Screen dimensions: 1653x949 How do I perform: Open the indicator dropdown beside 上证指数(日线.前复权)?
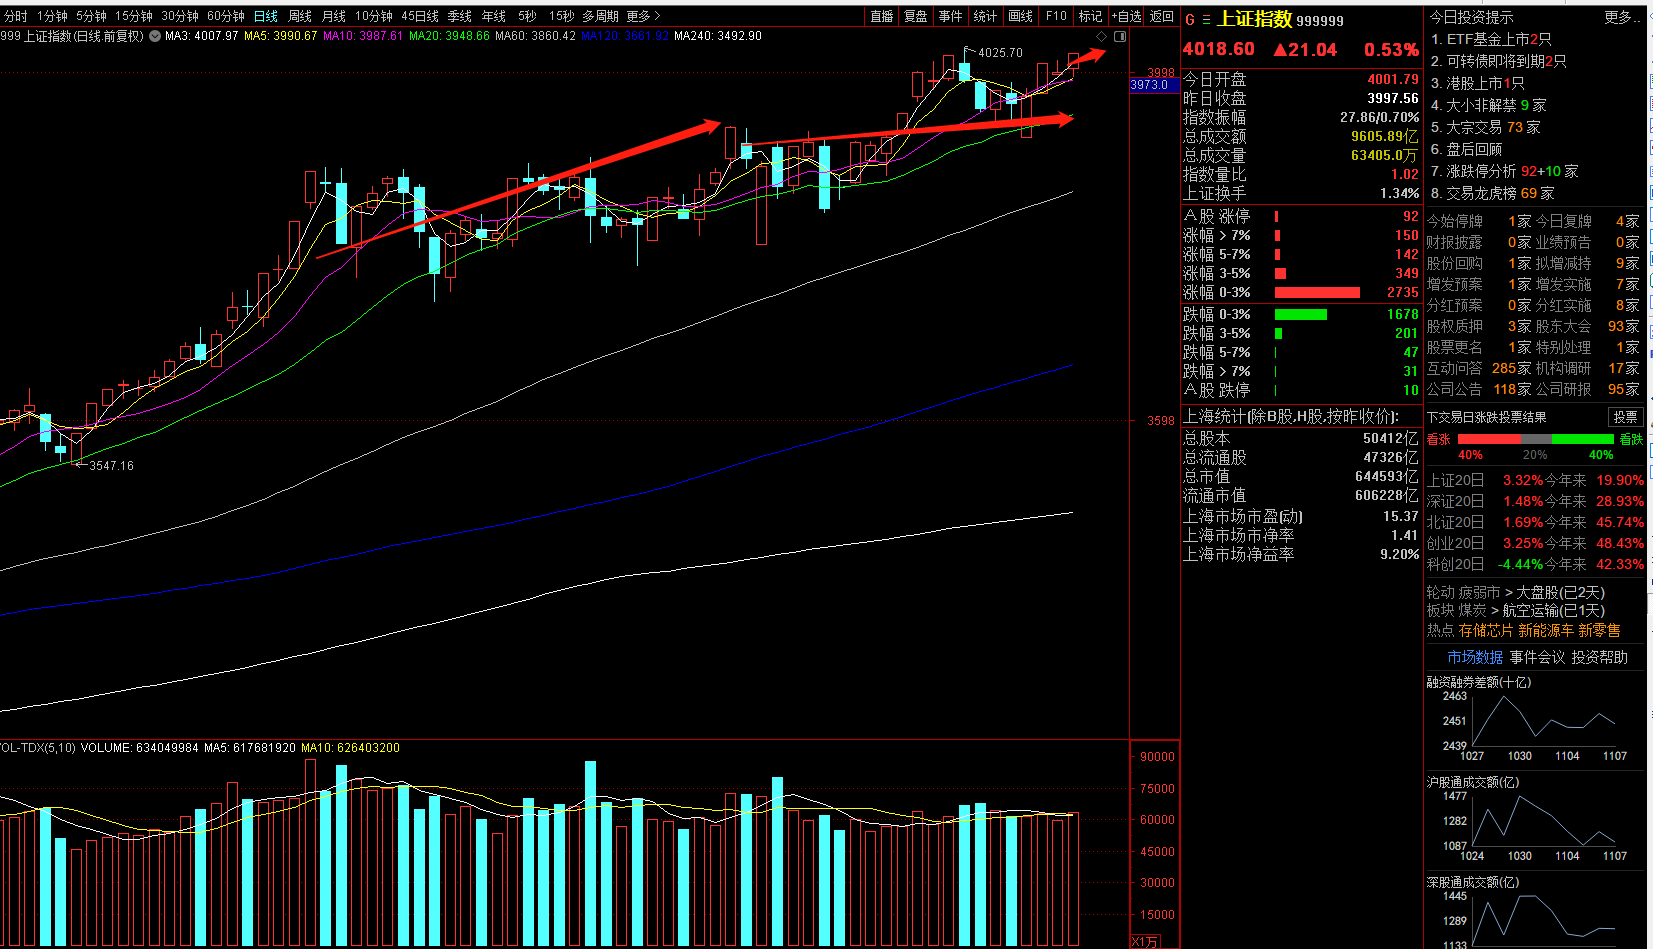click(153, 36)
